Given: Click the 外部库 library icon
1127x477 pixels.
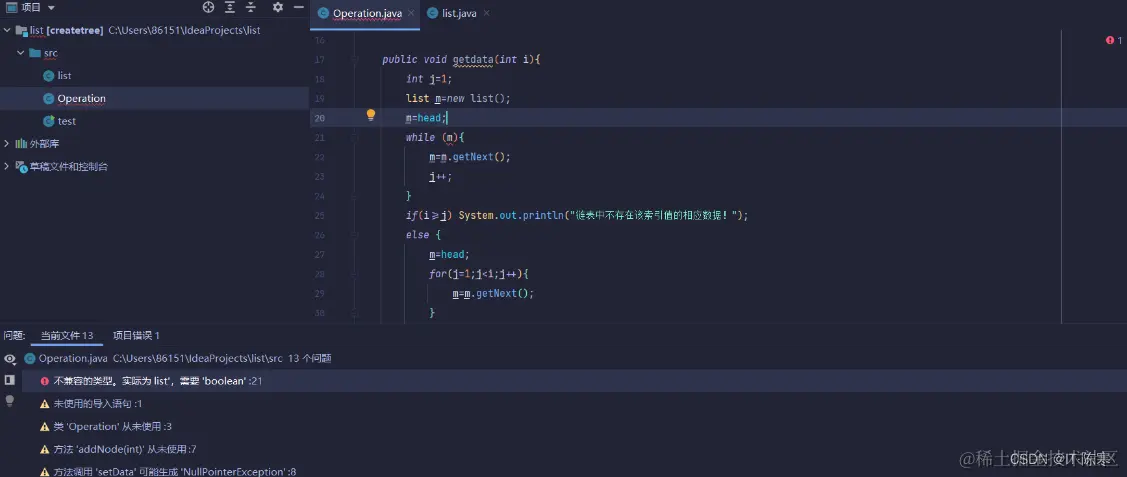Looking at the screenshot, I should (x=22, y=144).
